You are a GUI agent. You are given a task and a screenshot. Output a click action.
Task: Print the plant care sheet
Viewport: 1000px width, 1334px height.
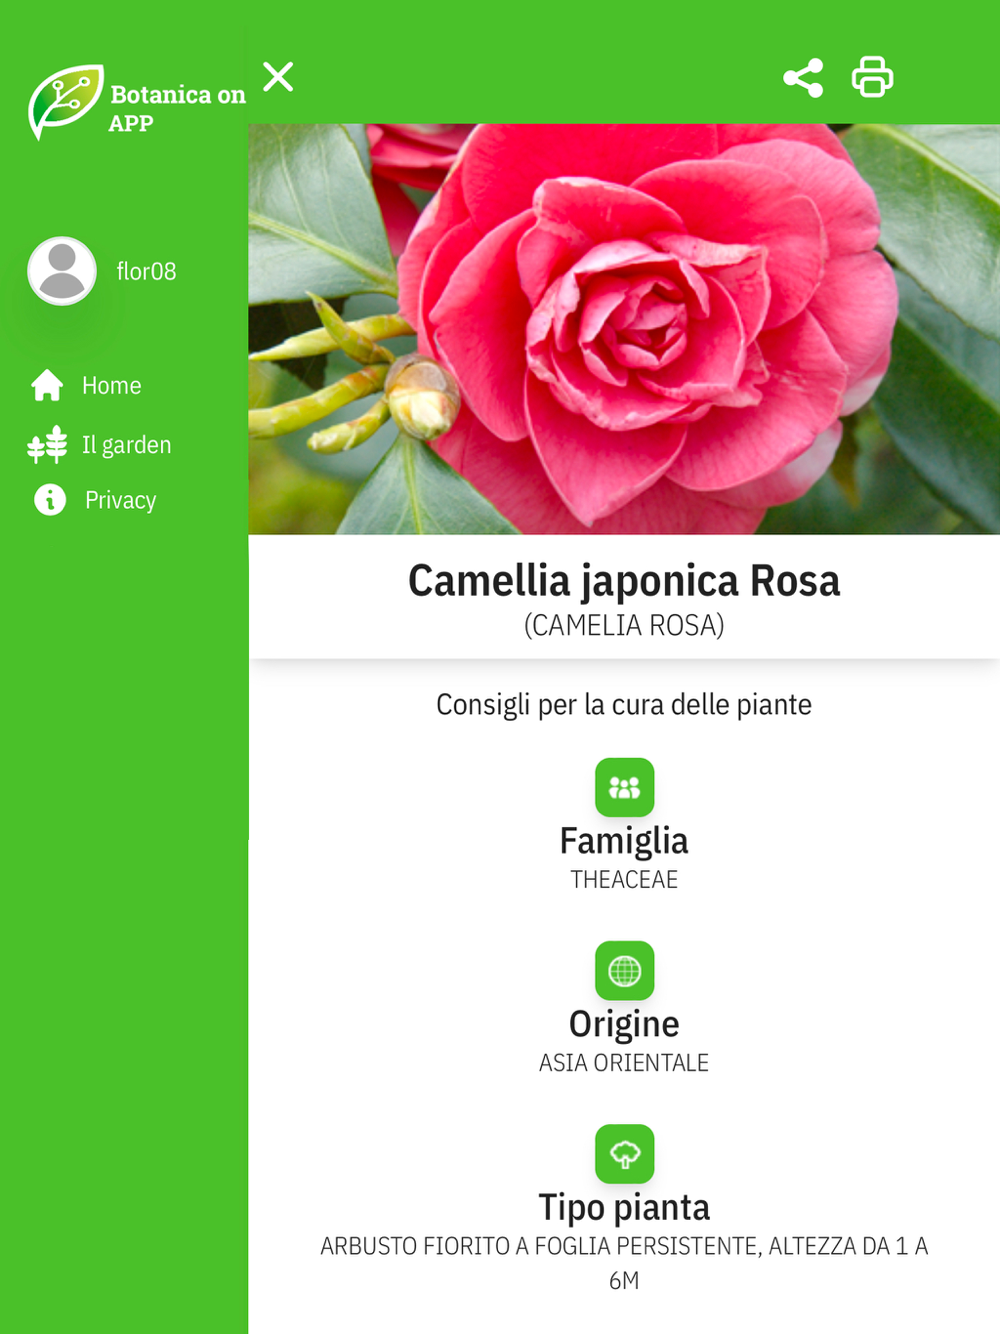[x=872, y=77]
